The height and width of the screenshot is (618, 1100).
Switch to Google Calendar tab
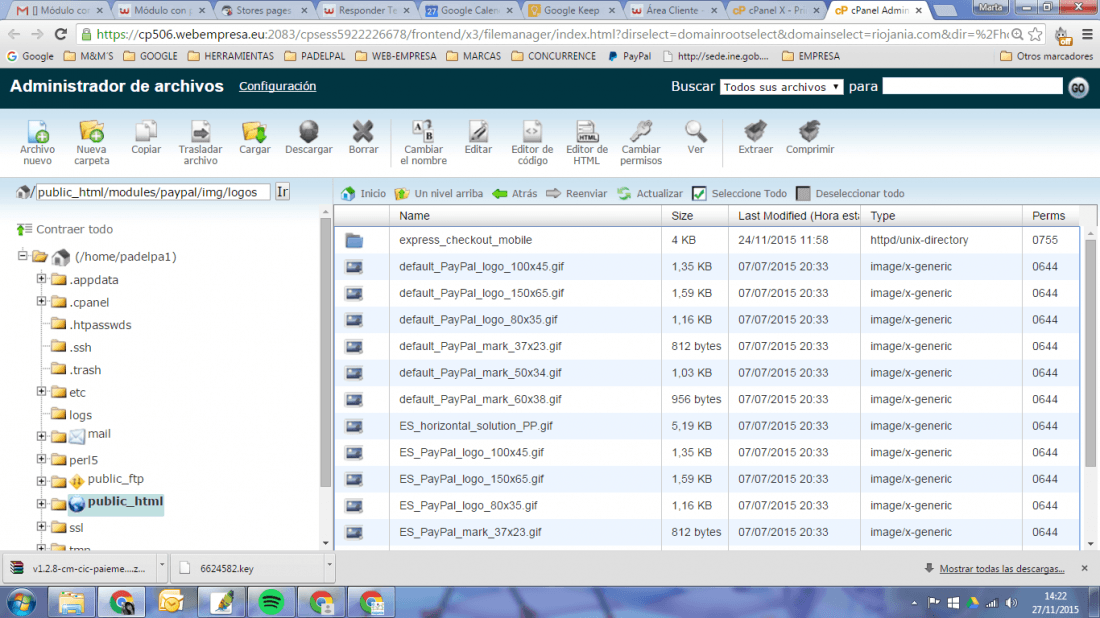point(470,11)
